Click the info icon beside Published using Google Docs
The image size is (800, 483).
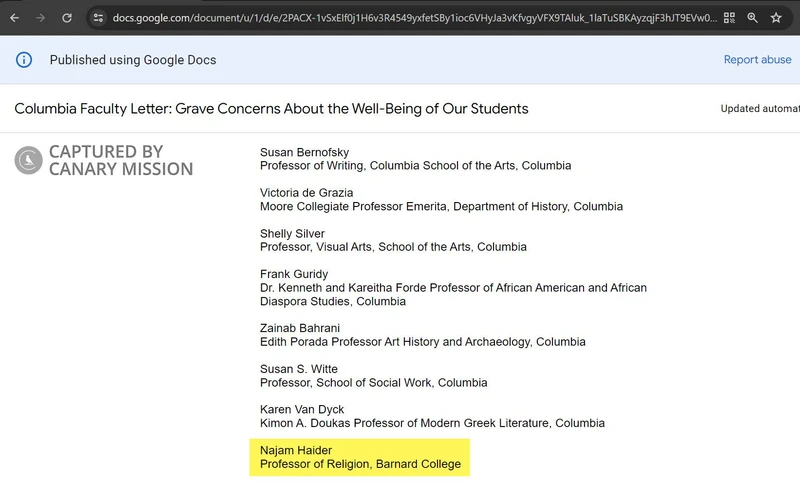pyautogui.click(x=23, y=60)
